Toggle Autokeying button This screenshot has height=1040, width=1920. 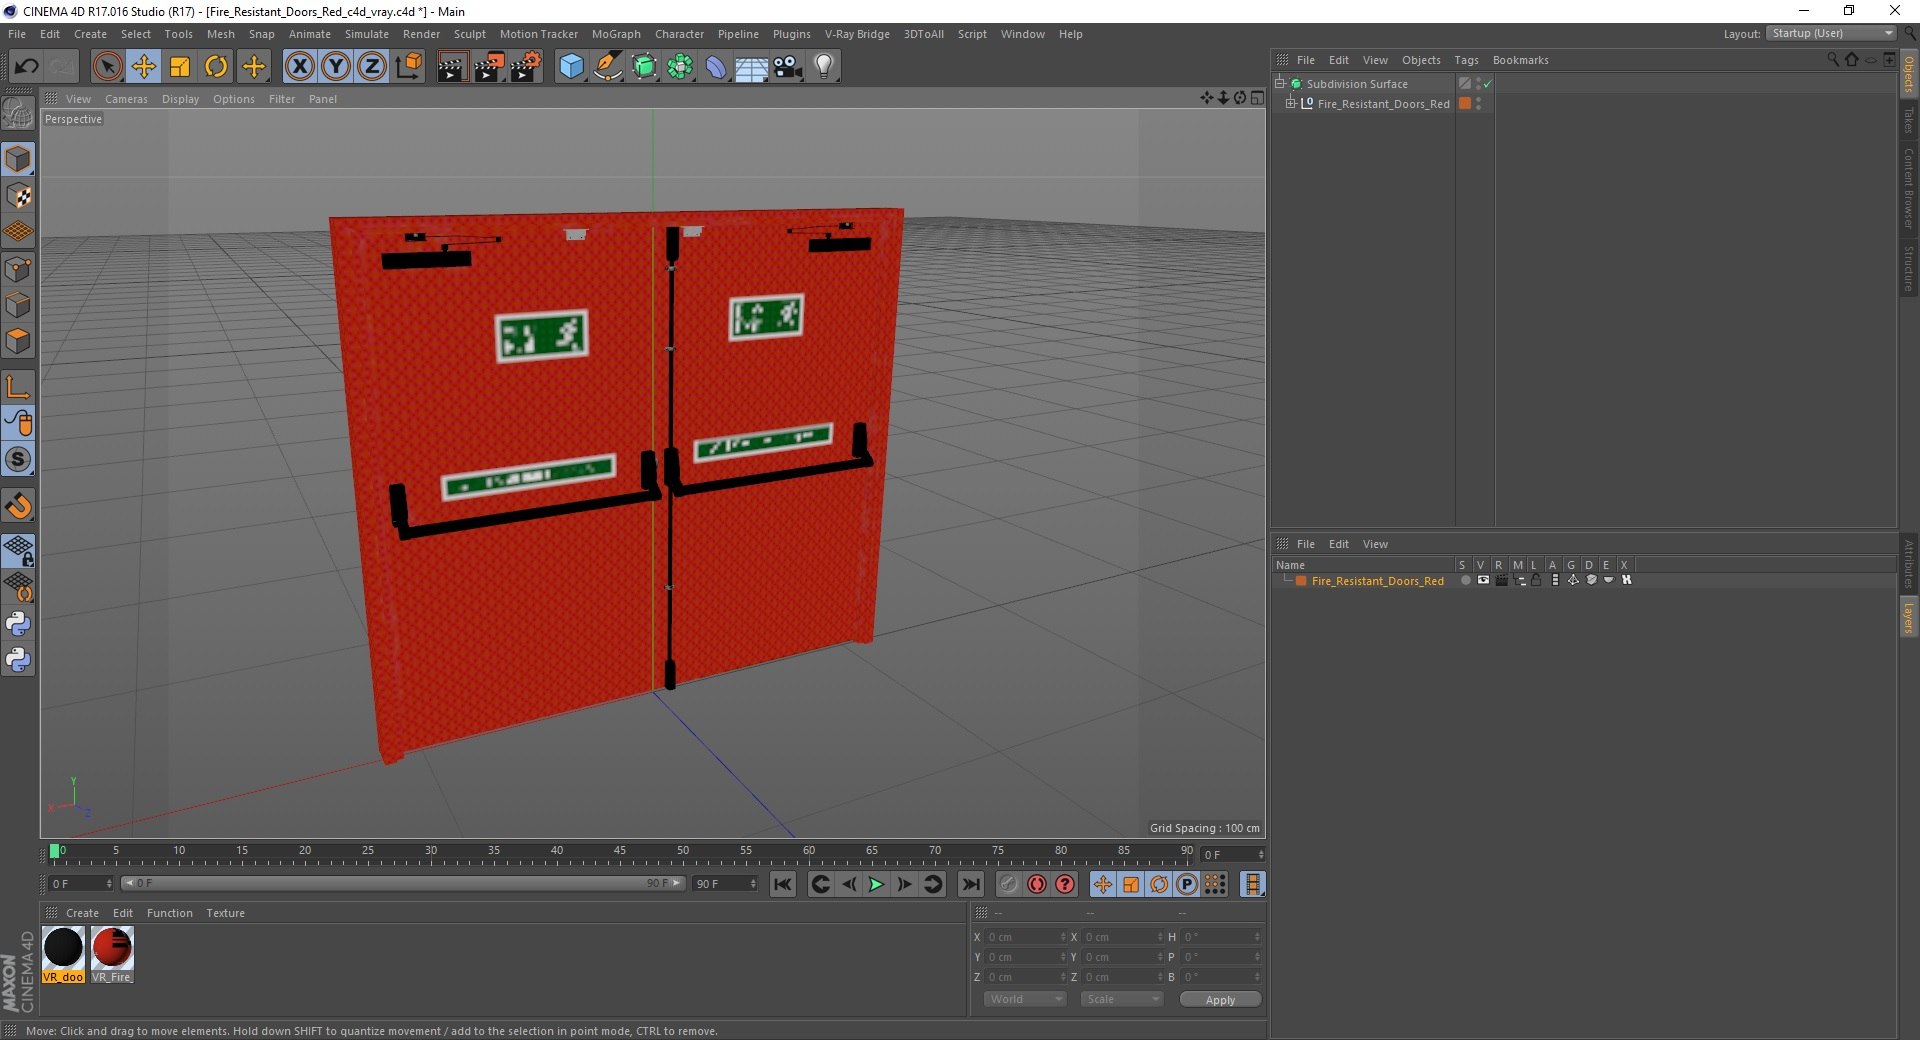pos(1037,884)
